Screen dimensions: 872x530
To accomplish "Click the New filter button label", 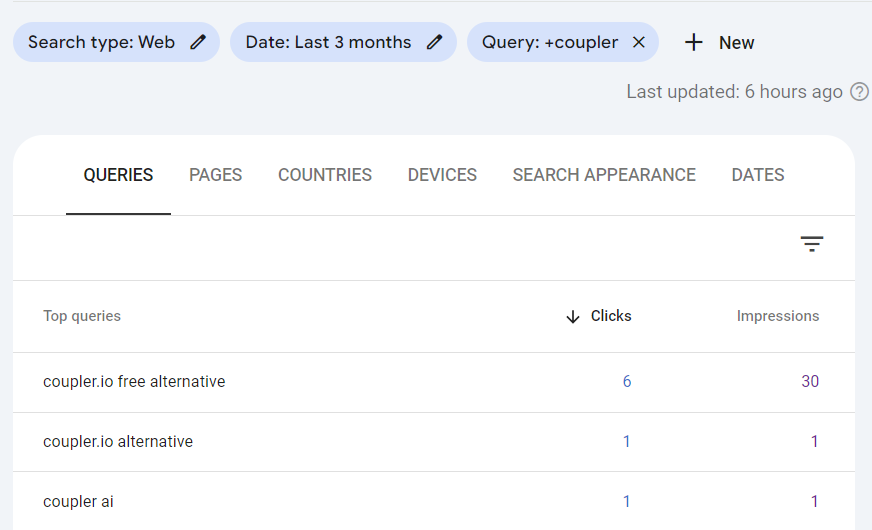I will [x=736, y=43].
